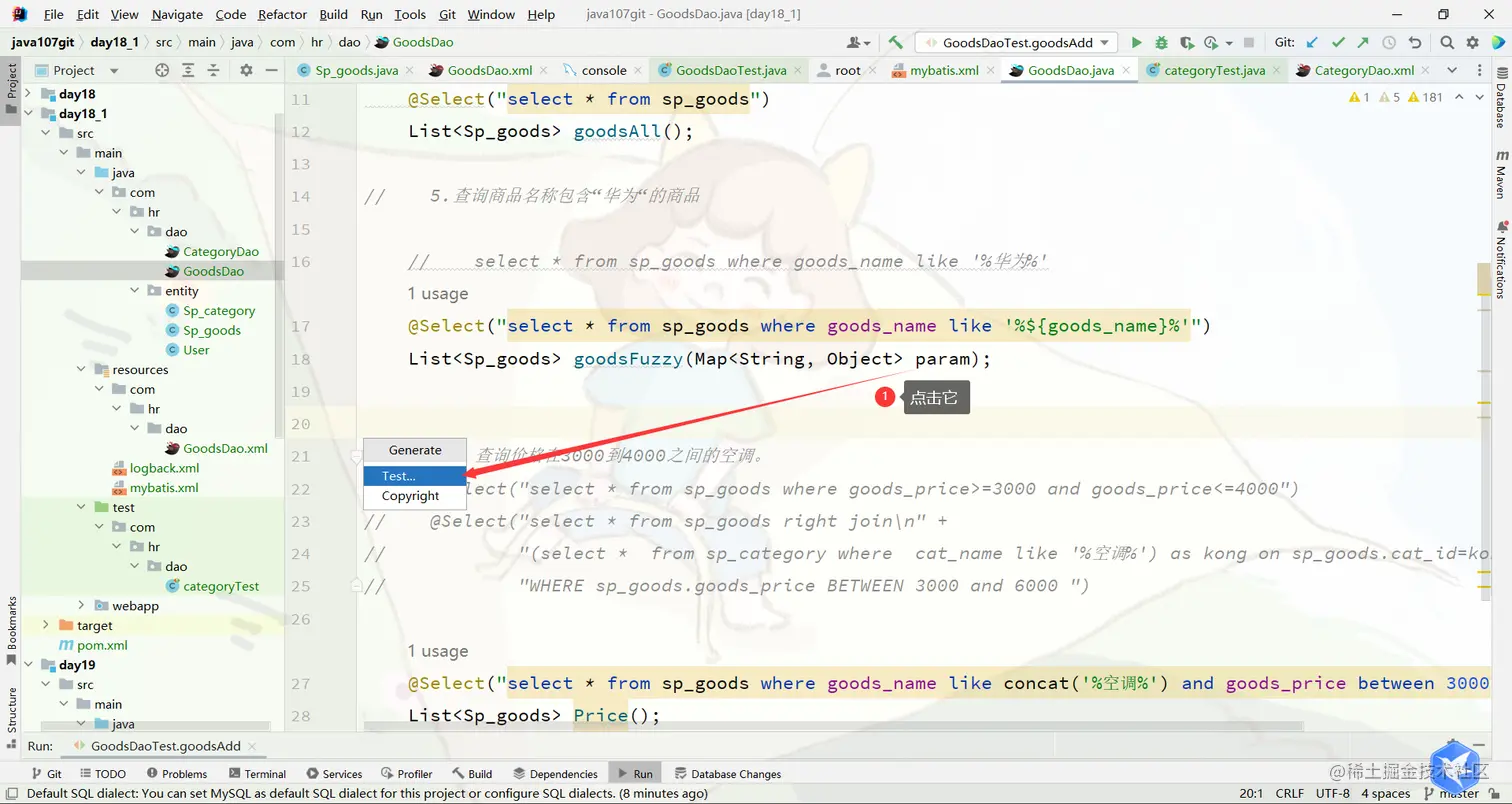Click Select Opened File target icon
The image size is (1512, 804).
pos(162,70)
